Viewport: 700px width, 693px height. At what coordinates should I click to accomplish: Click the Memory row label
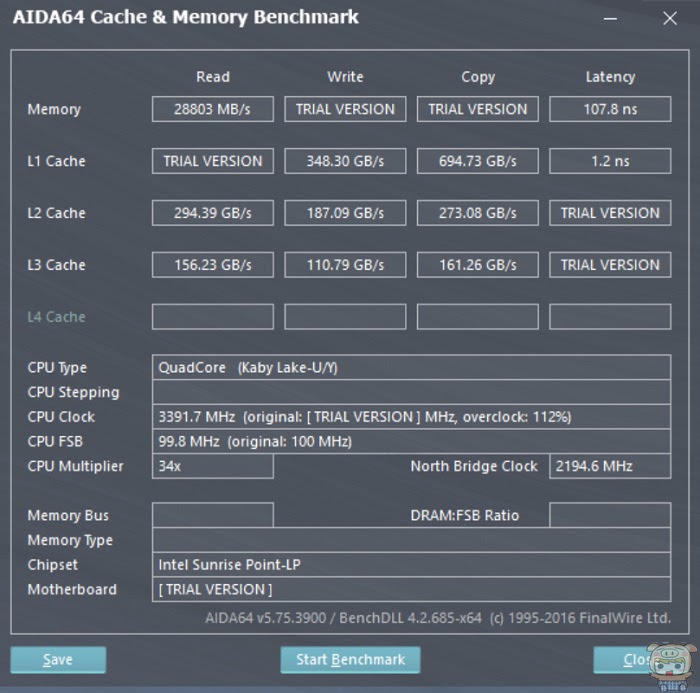[54, 109]
